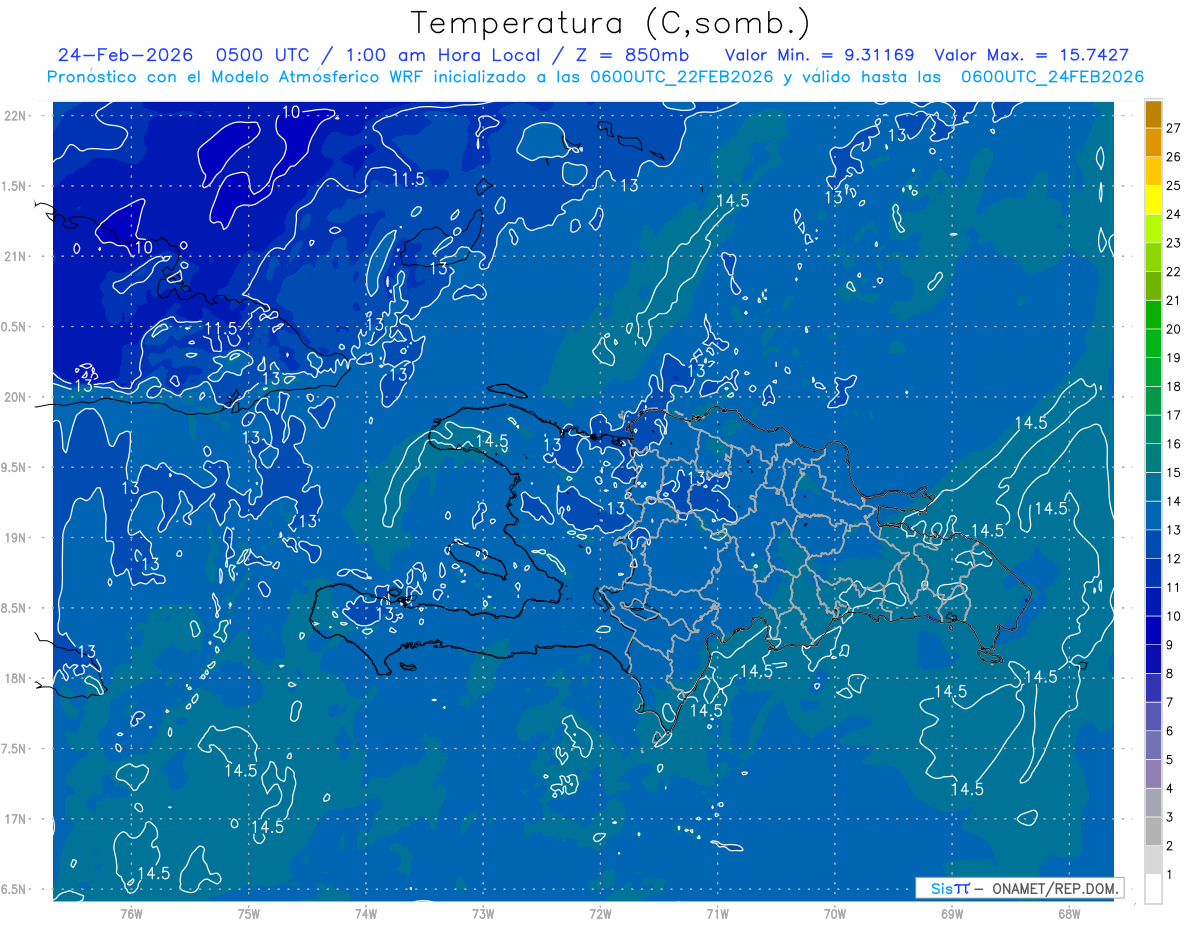Click the 18N latitude axis label
Viewport: 1200px width, 927px height.
click(15, 678)
